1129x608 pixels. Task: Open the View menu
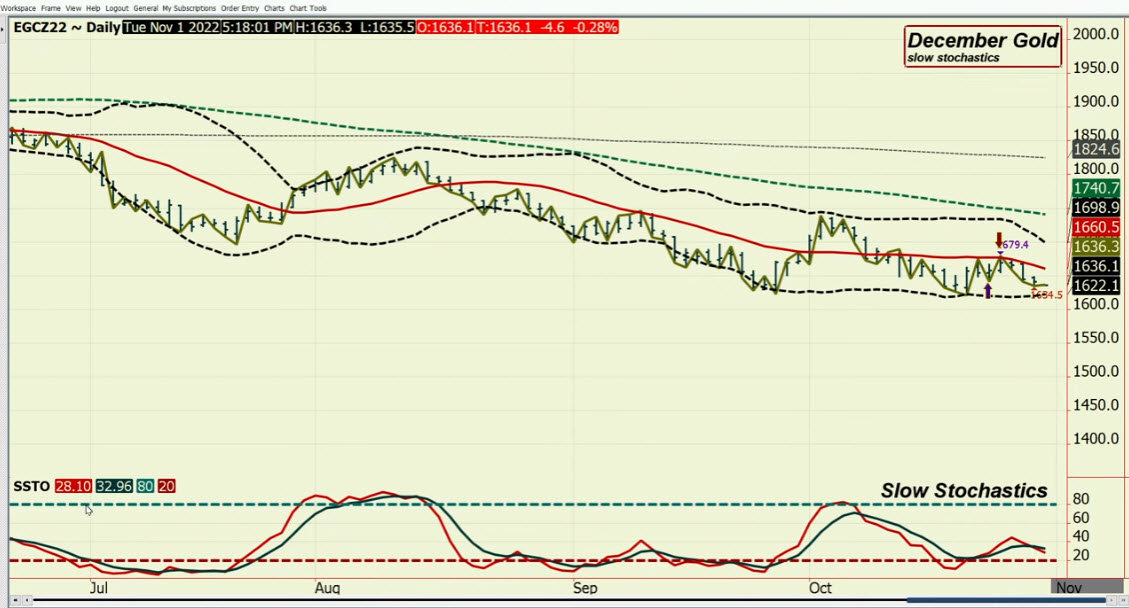point(73,7)
